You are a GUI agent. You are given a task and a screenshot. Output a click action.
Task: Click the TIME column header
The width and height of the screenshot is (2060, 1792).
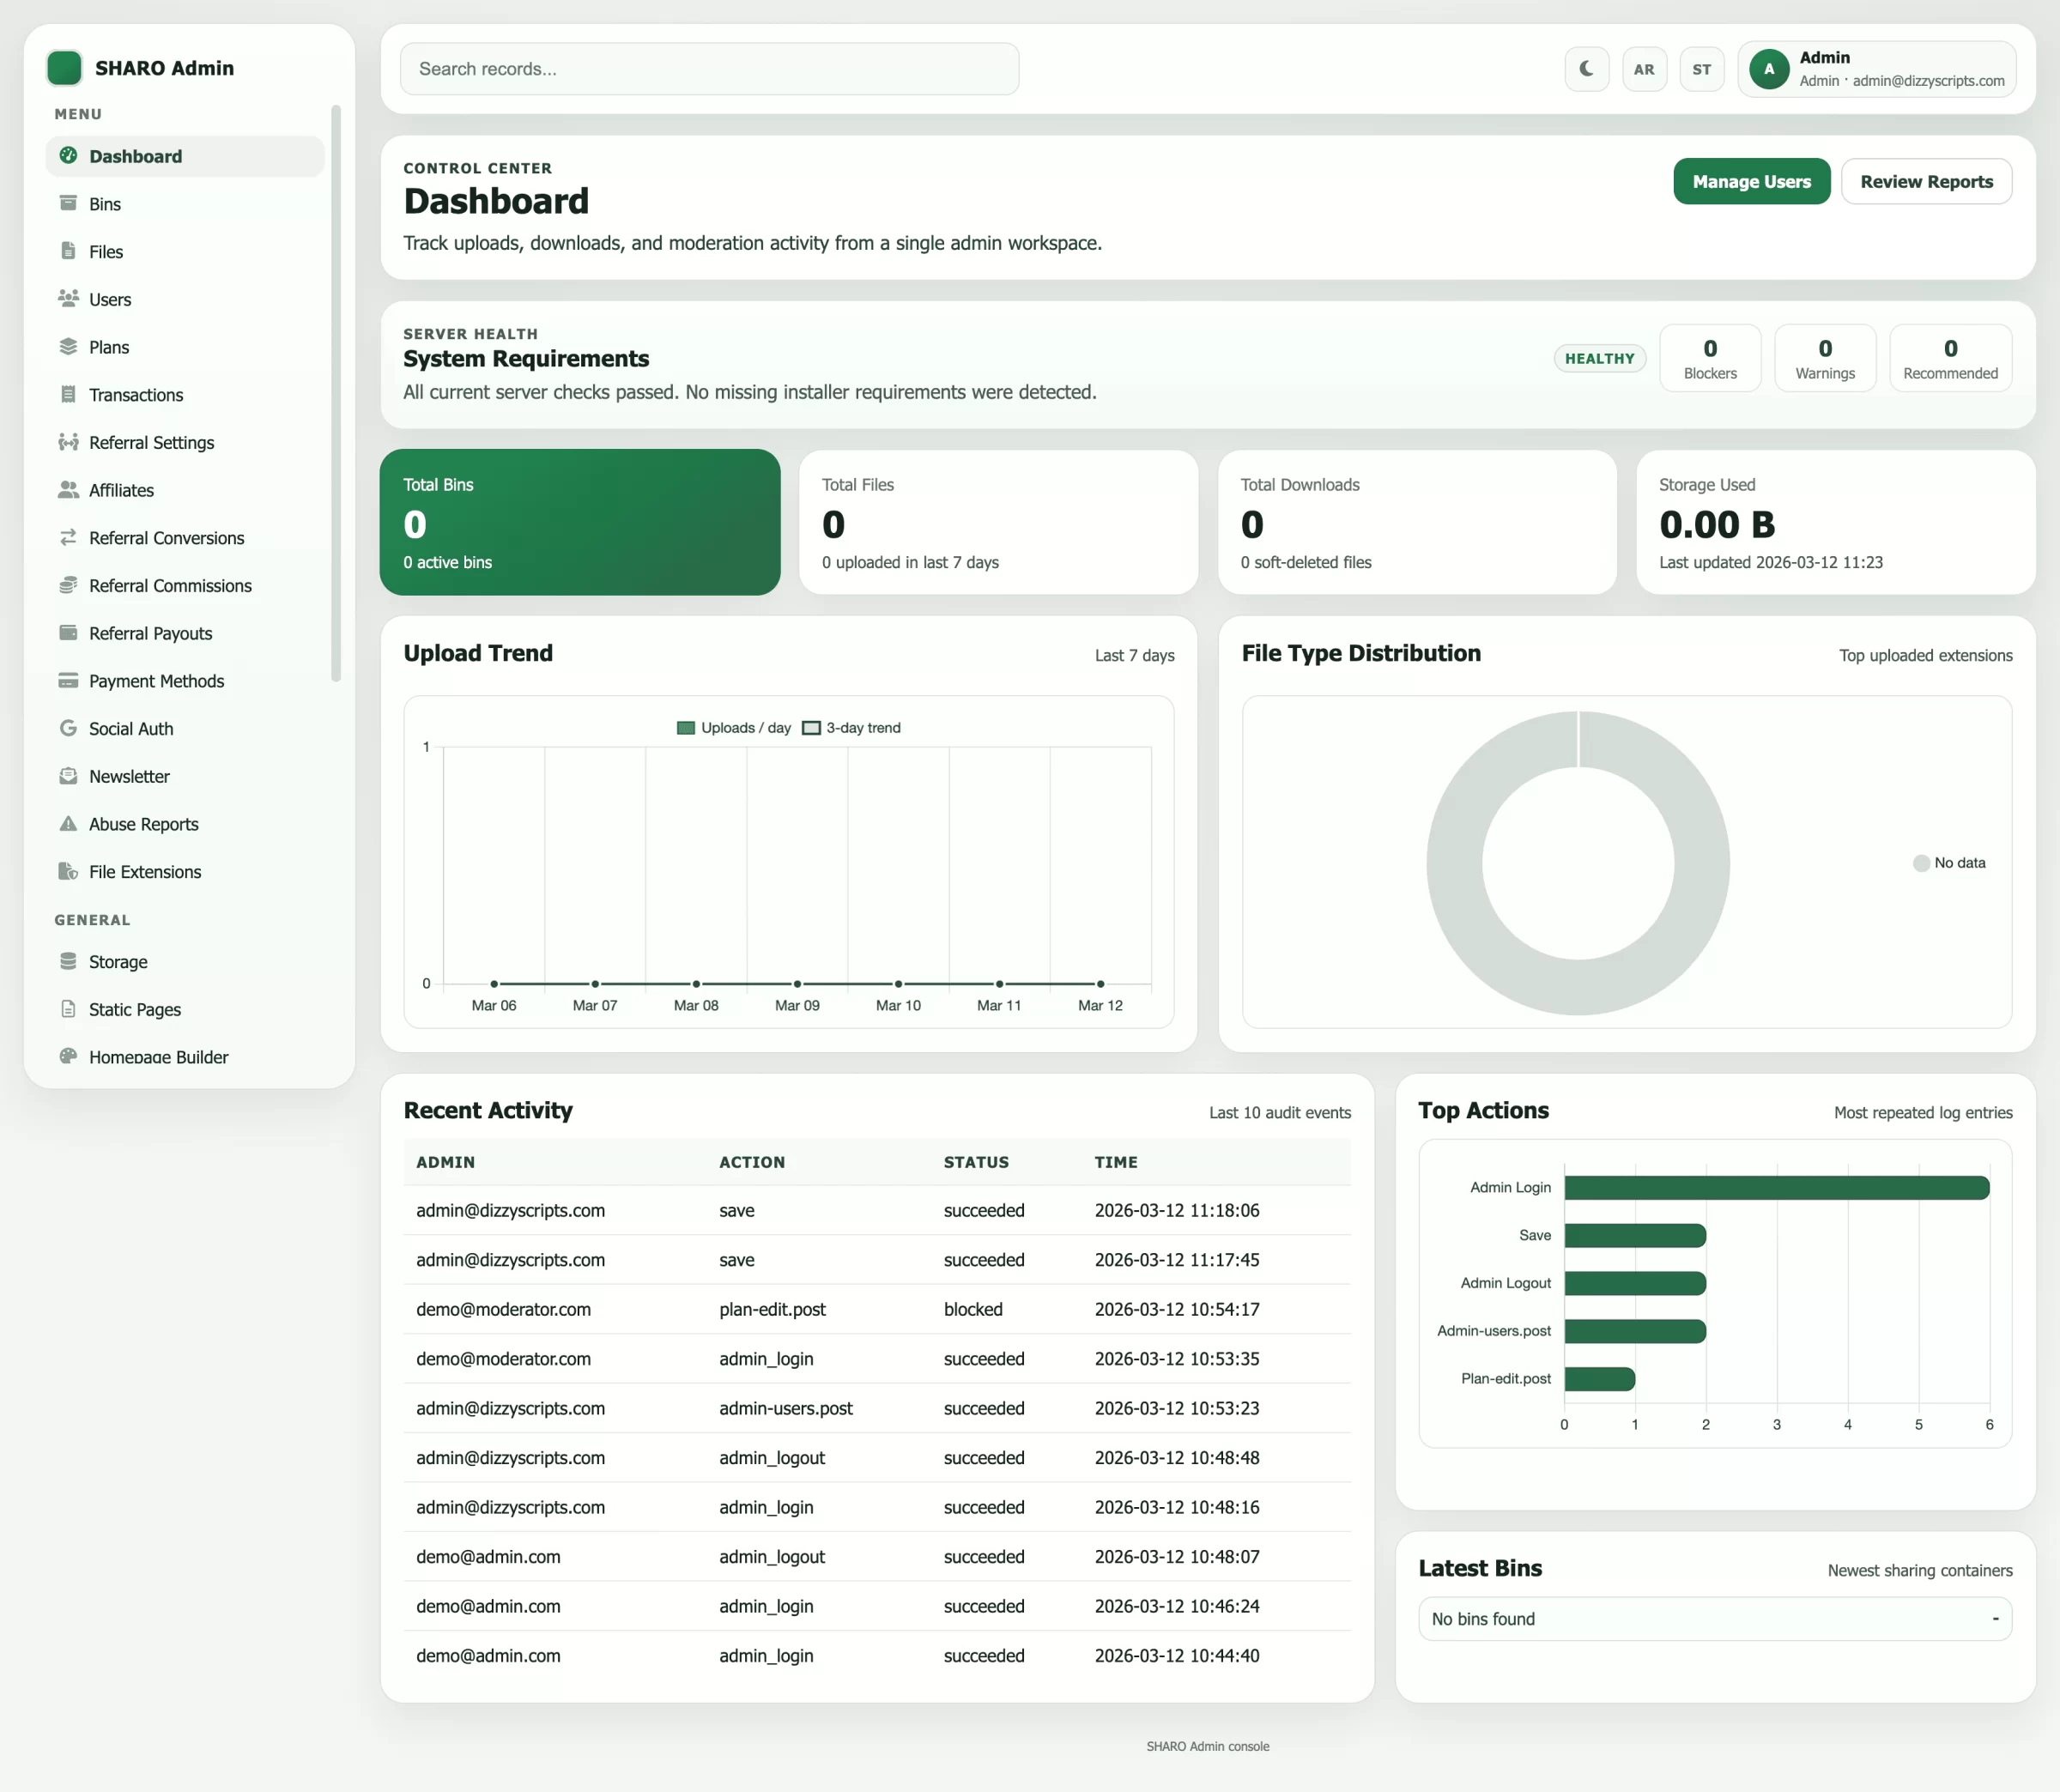pyautogui.click(x=1115, y=1162)
